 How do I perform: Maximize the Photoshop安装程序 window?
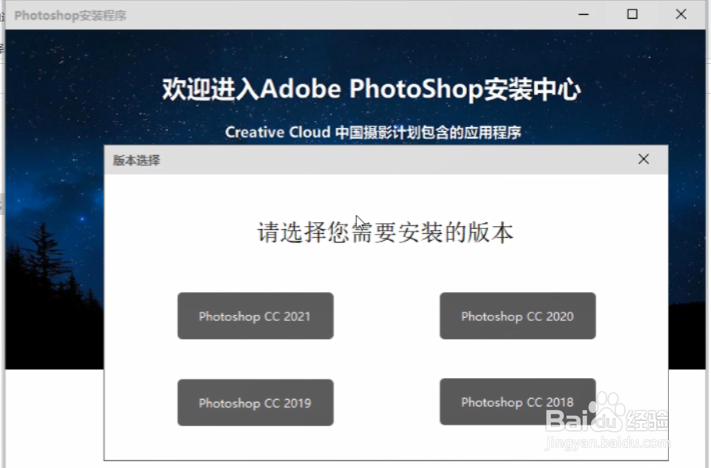pyautogui.click(x=632, y=15)
